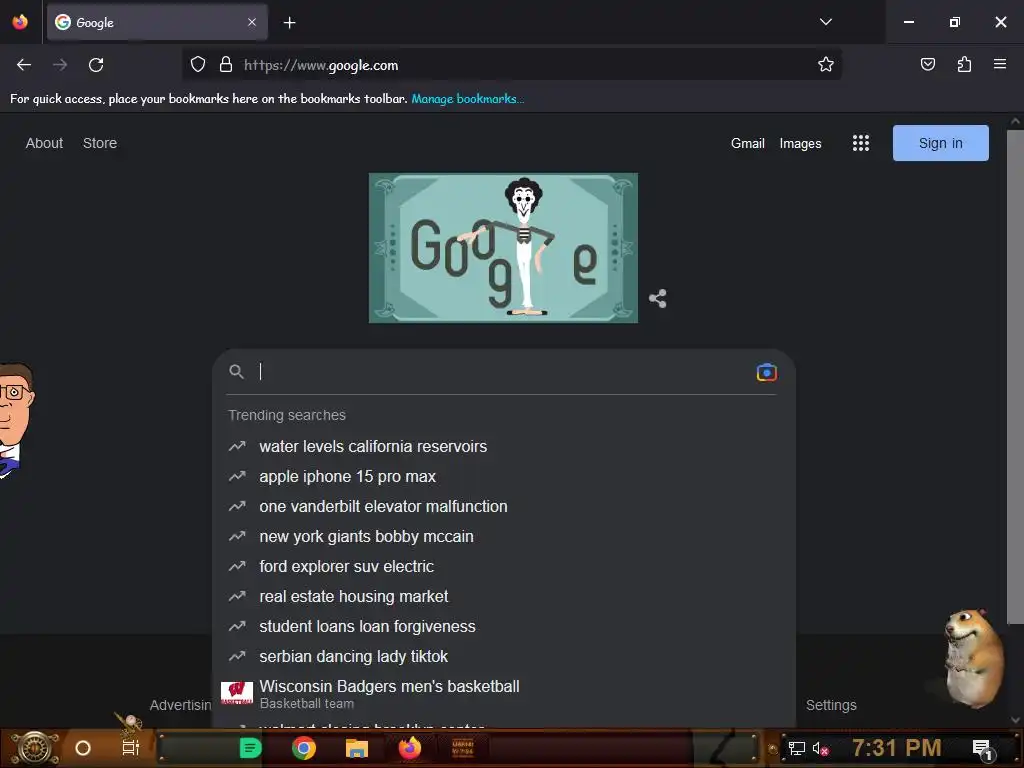Select the Google browser tab
Viewport: 1024px width, 768px height.
point(157,22)
